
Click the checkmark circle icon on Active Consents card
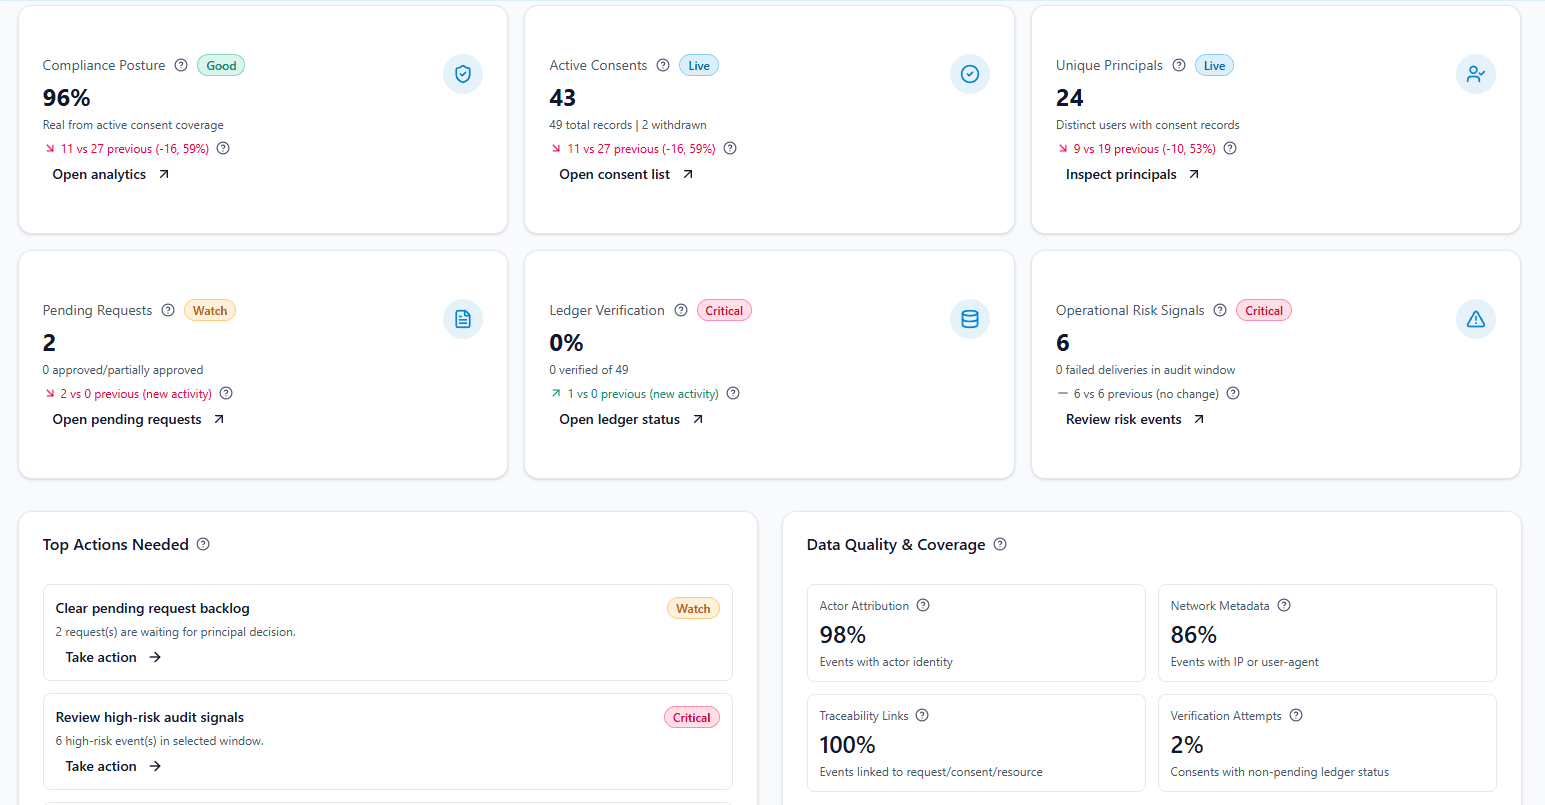point(969,74)
